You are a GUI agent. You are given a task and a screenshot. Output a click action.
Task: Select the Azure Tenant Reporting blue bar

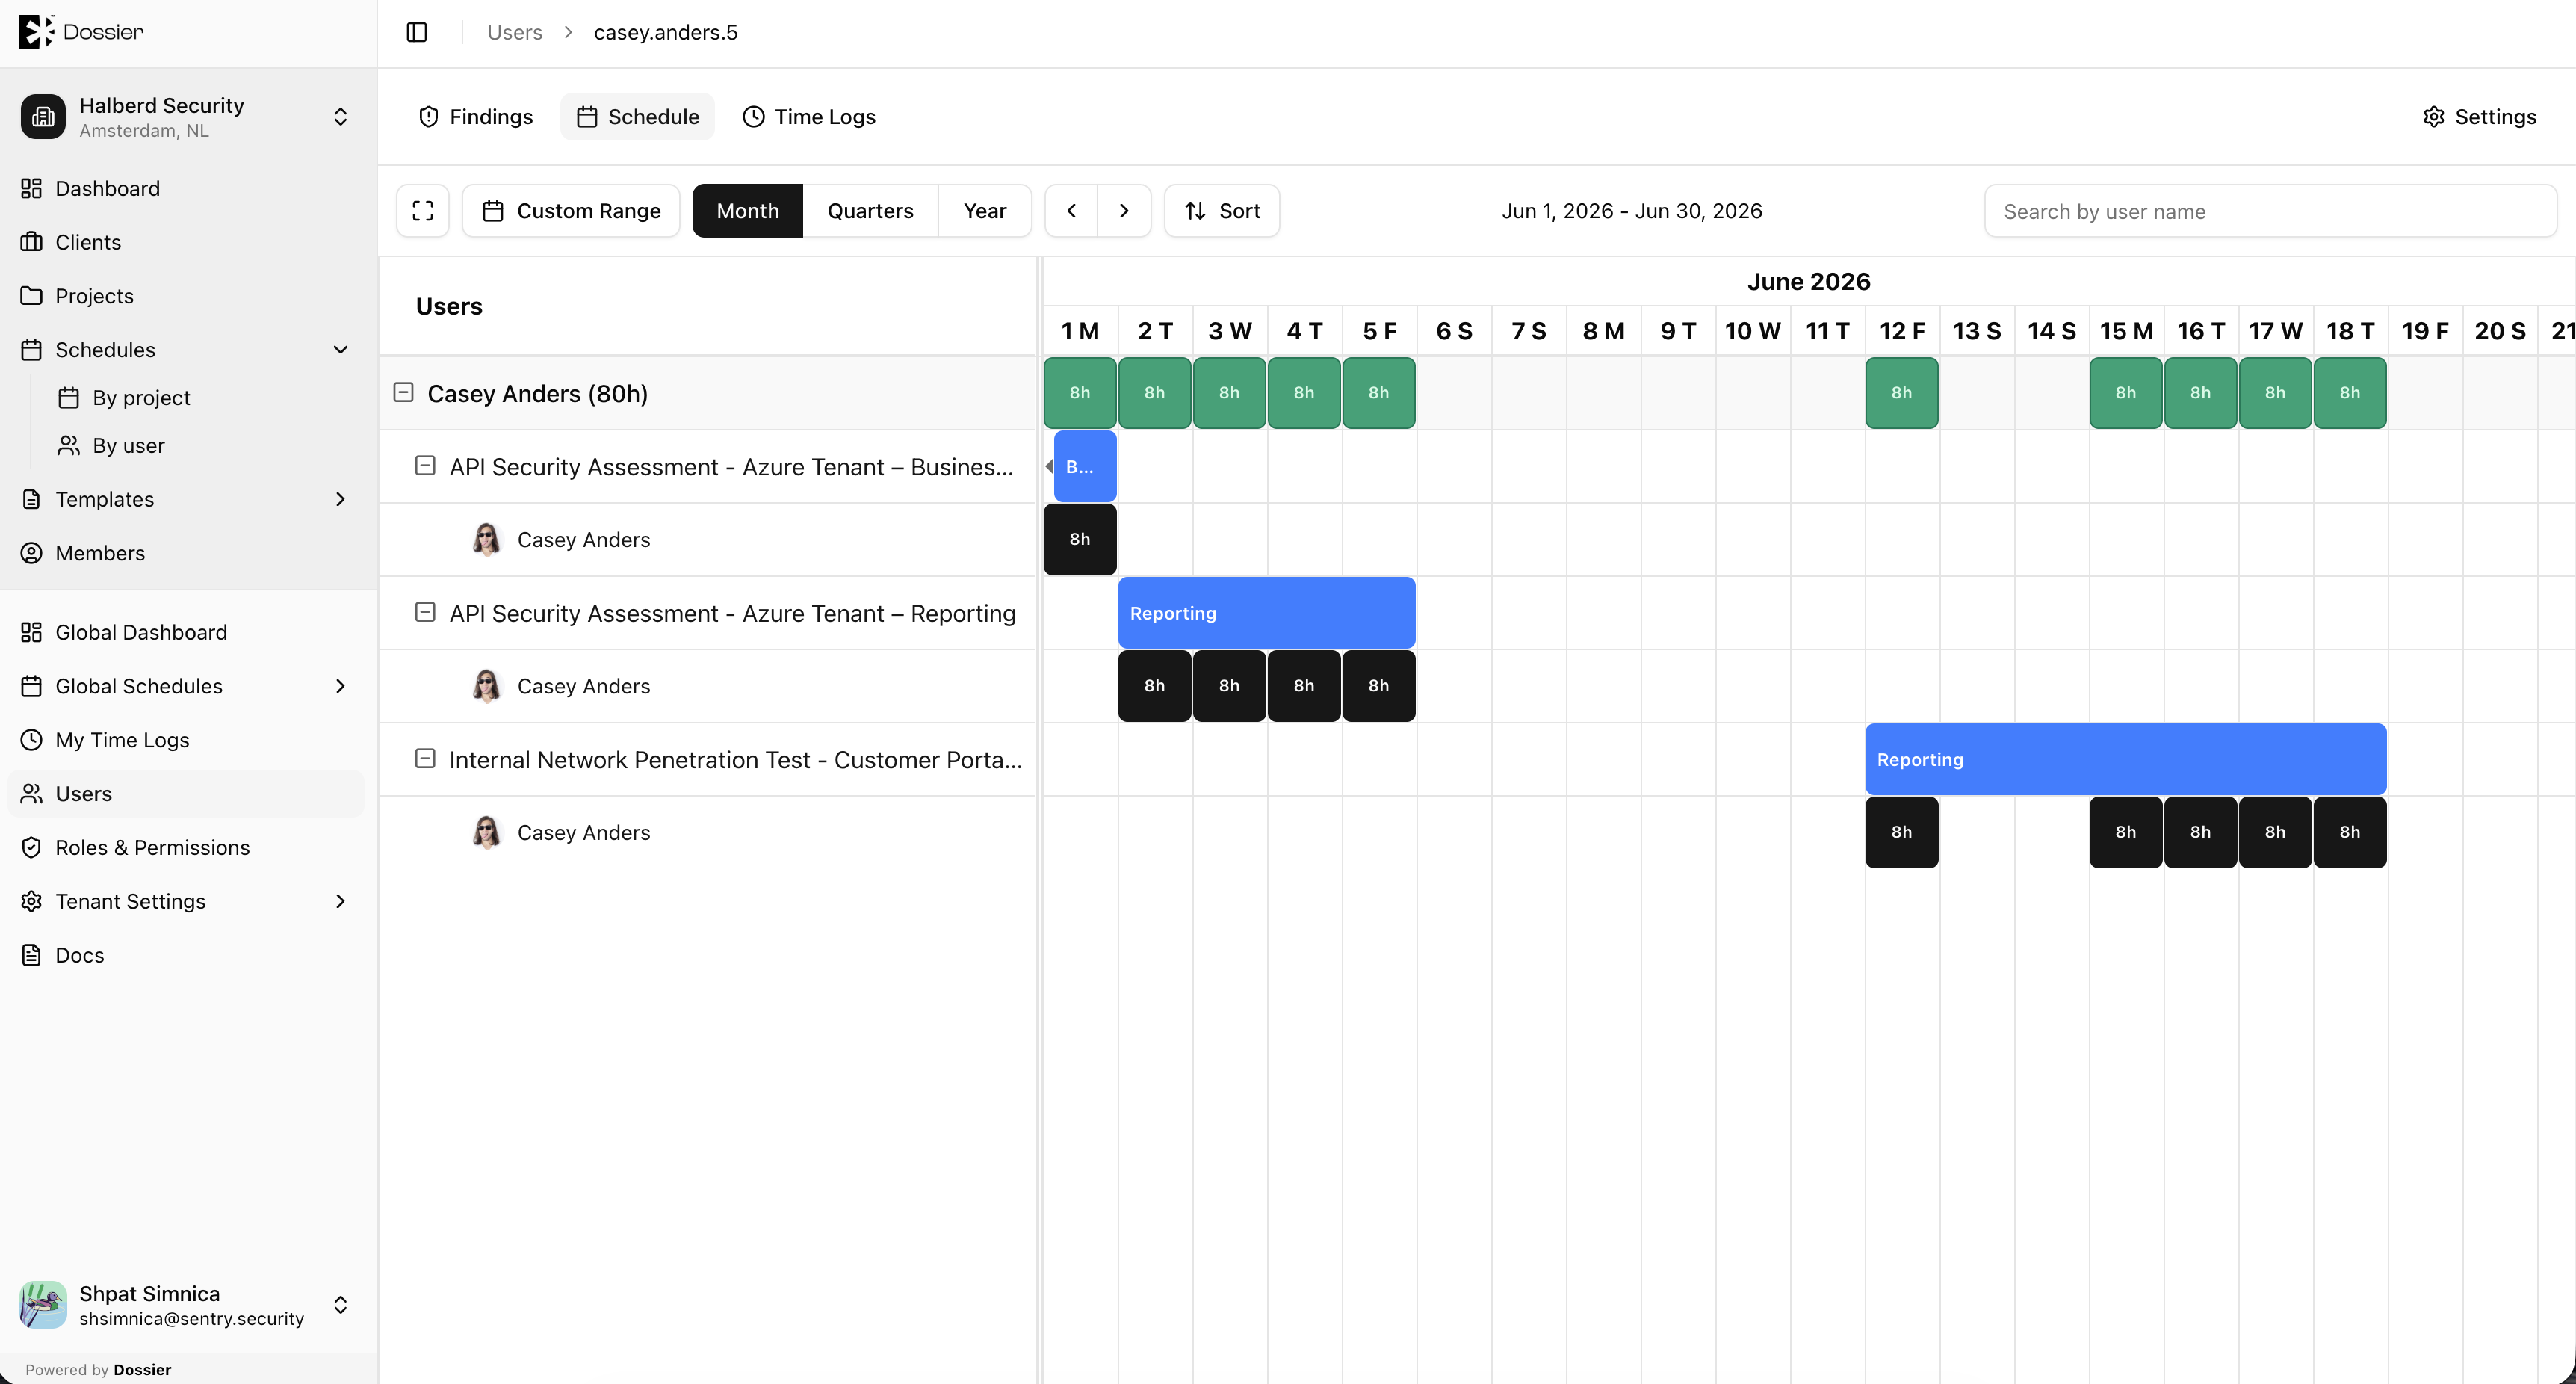pos(1267,613)
